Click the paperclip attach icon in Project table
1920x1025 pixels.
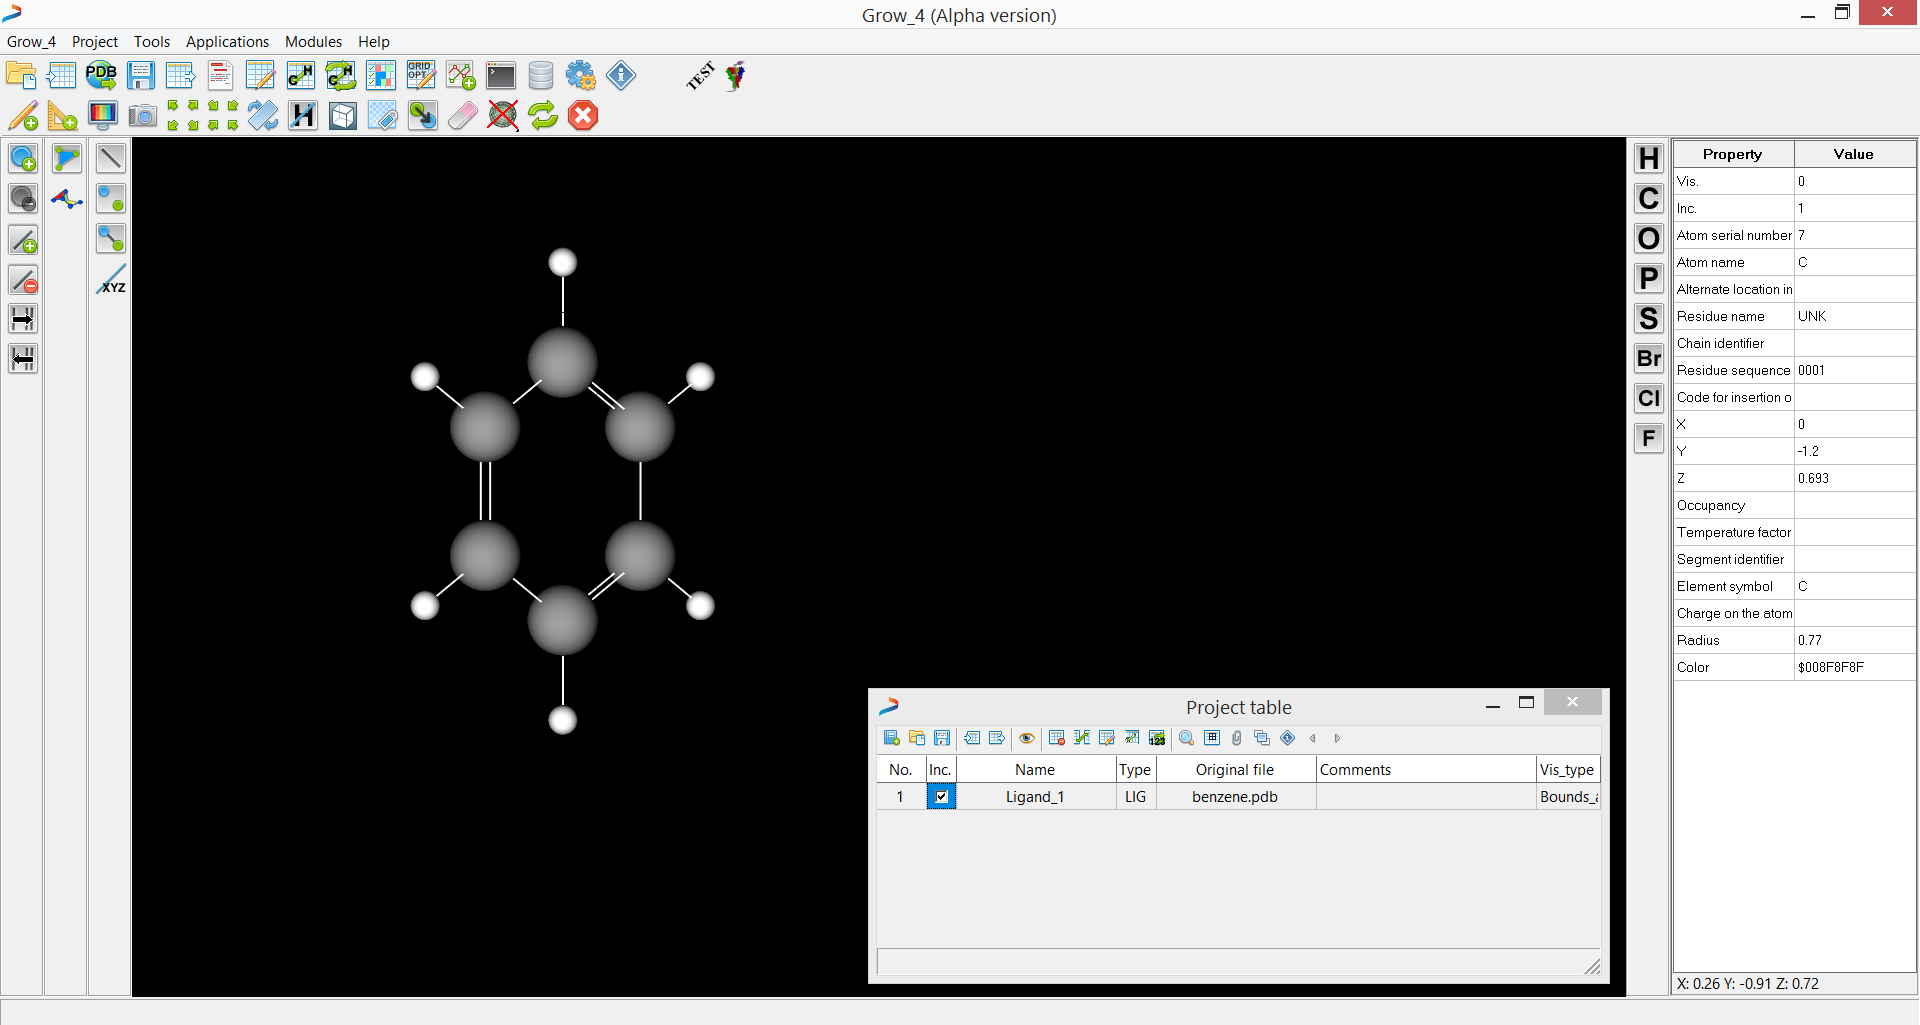1237,738
